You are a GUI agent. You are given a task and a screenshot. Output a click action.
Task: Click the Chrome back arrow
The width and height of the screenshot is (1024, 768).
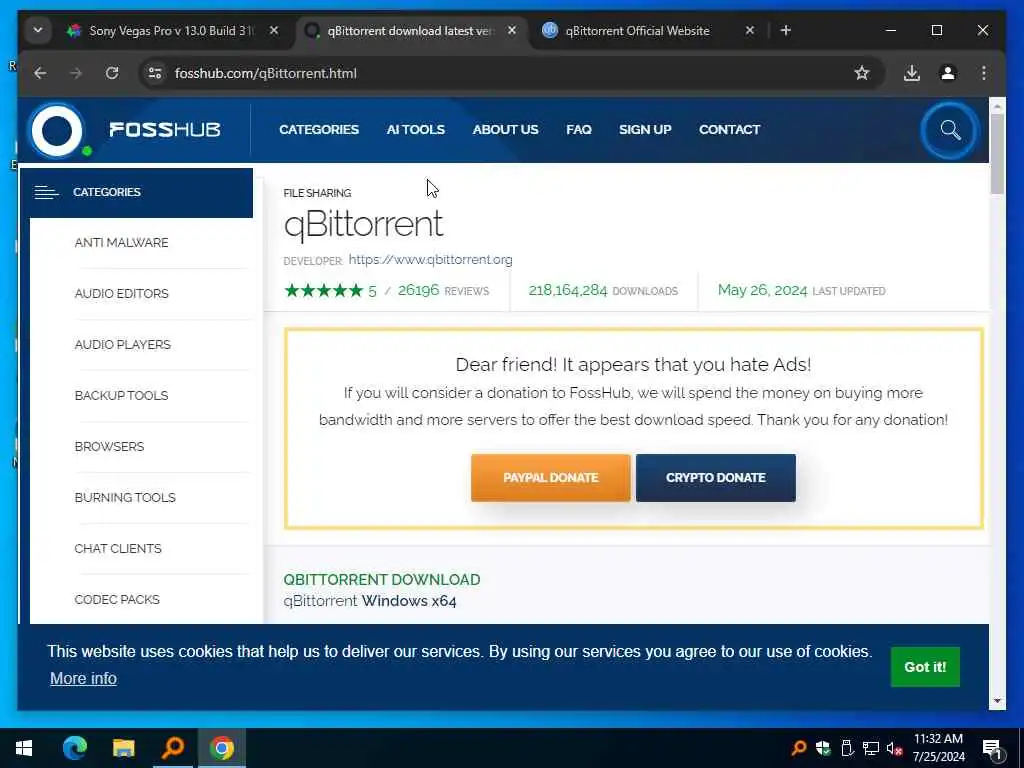pos(40,73)
